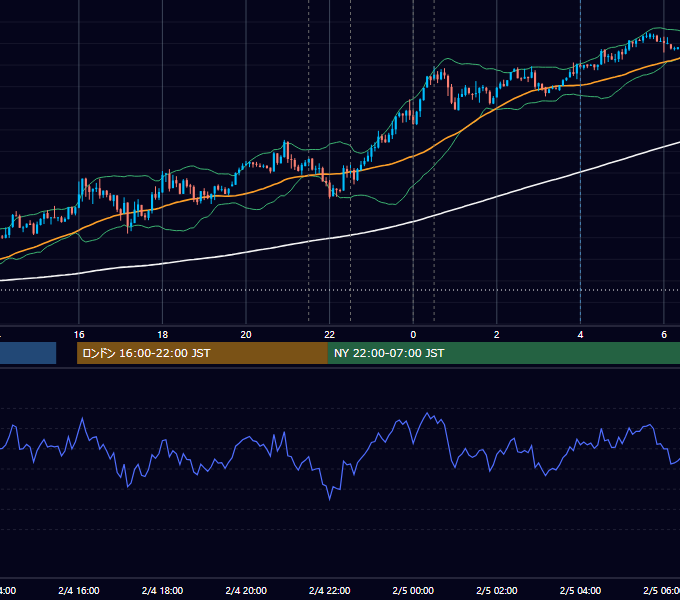The image size is (680, 600).
Task: Click the "18" hour label on upper time axis
Action: coord(163,335)
